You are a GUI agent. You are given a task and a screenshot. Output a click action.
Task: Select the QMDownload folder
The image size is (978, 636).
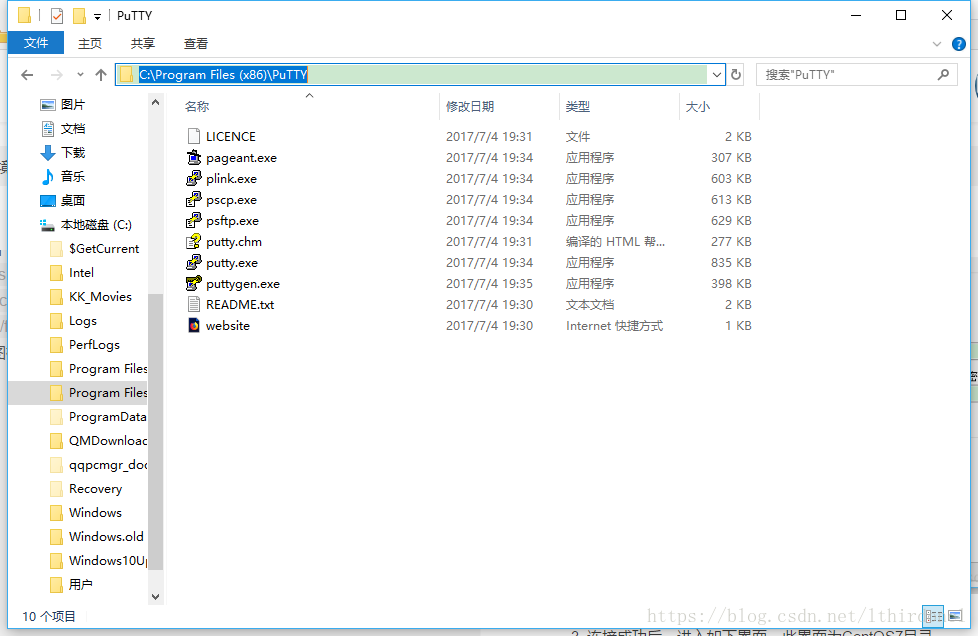(x=107, y=440)
